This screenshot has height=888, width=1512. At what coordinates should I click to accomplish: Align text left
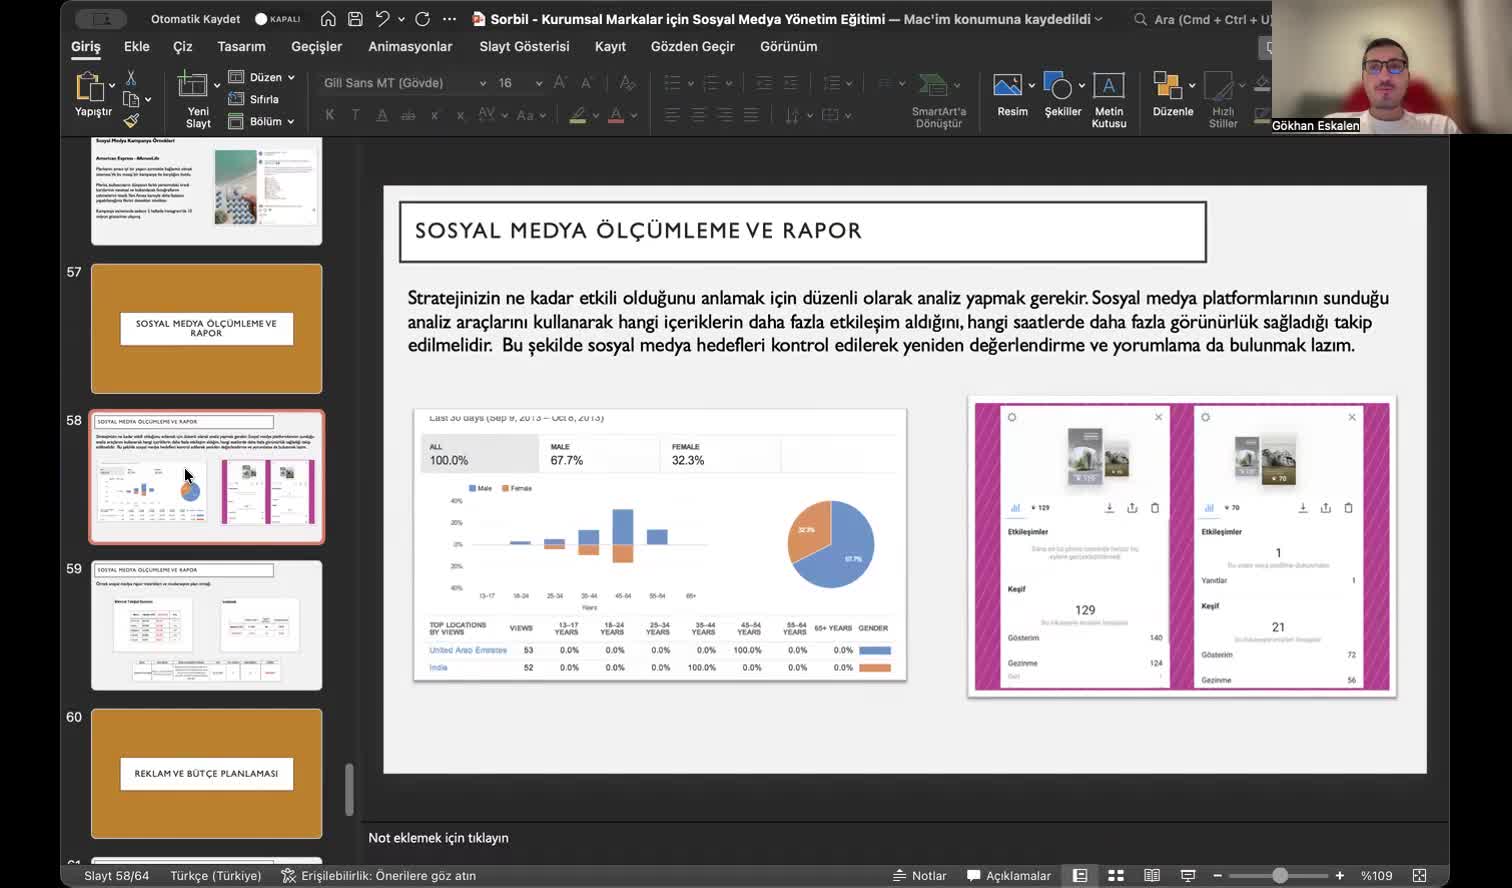(x=672, y=115)
